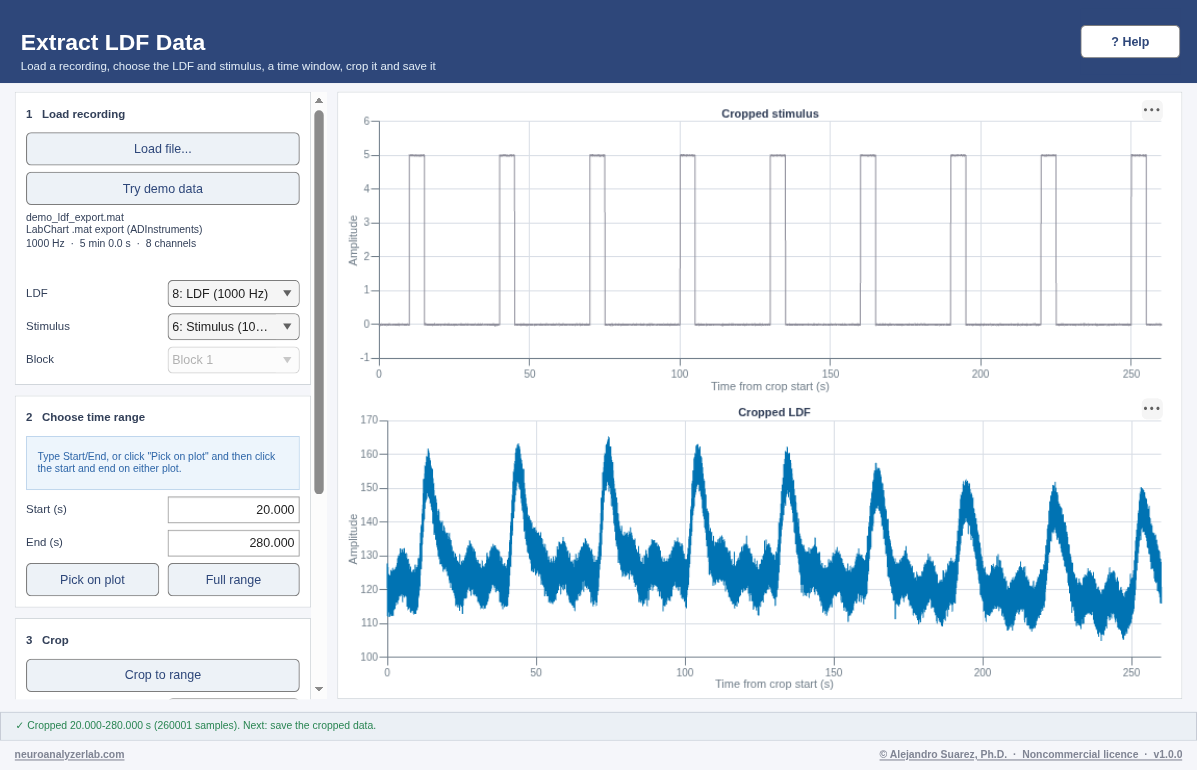This screenshot has height=770, width=1197.
Task: Click the Choose time range section heading
Action: tap(93, 417)
